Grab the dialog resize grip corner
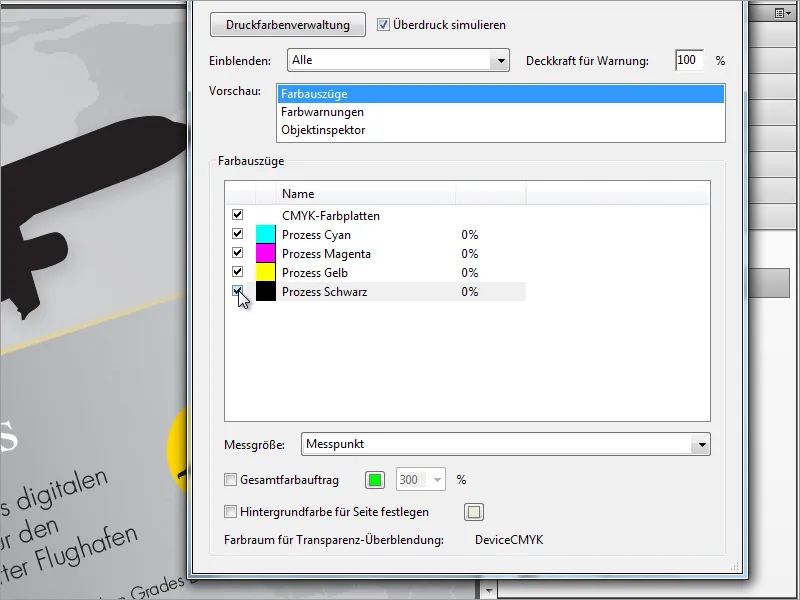Image resolution: width=800 pixels, height=600 pixels. point(735,566)
